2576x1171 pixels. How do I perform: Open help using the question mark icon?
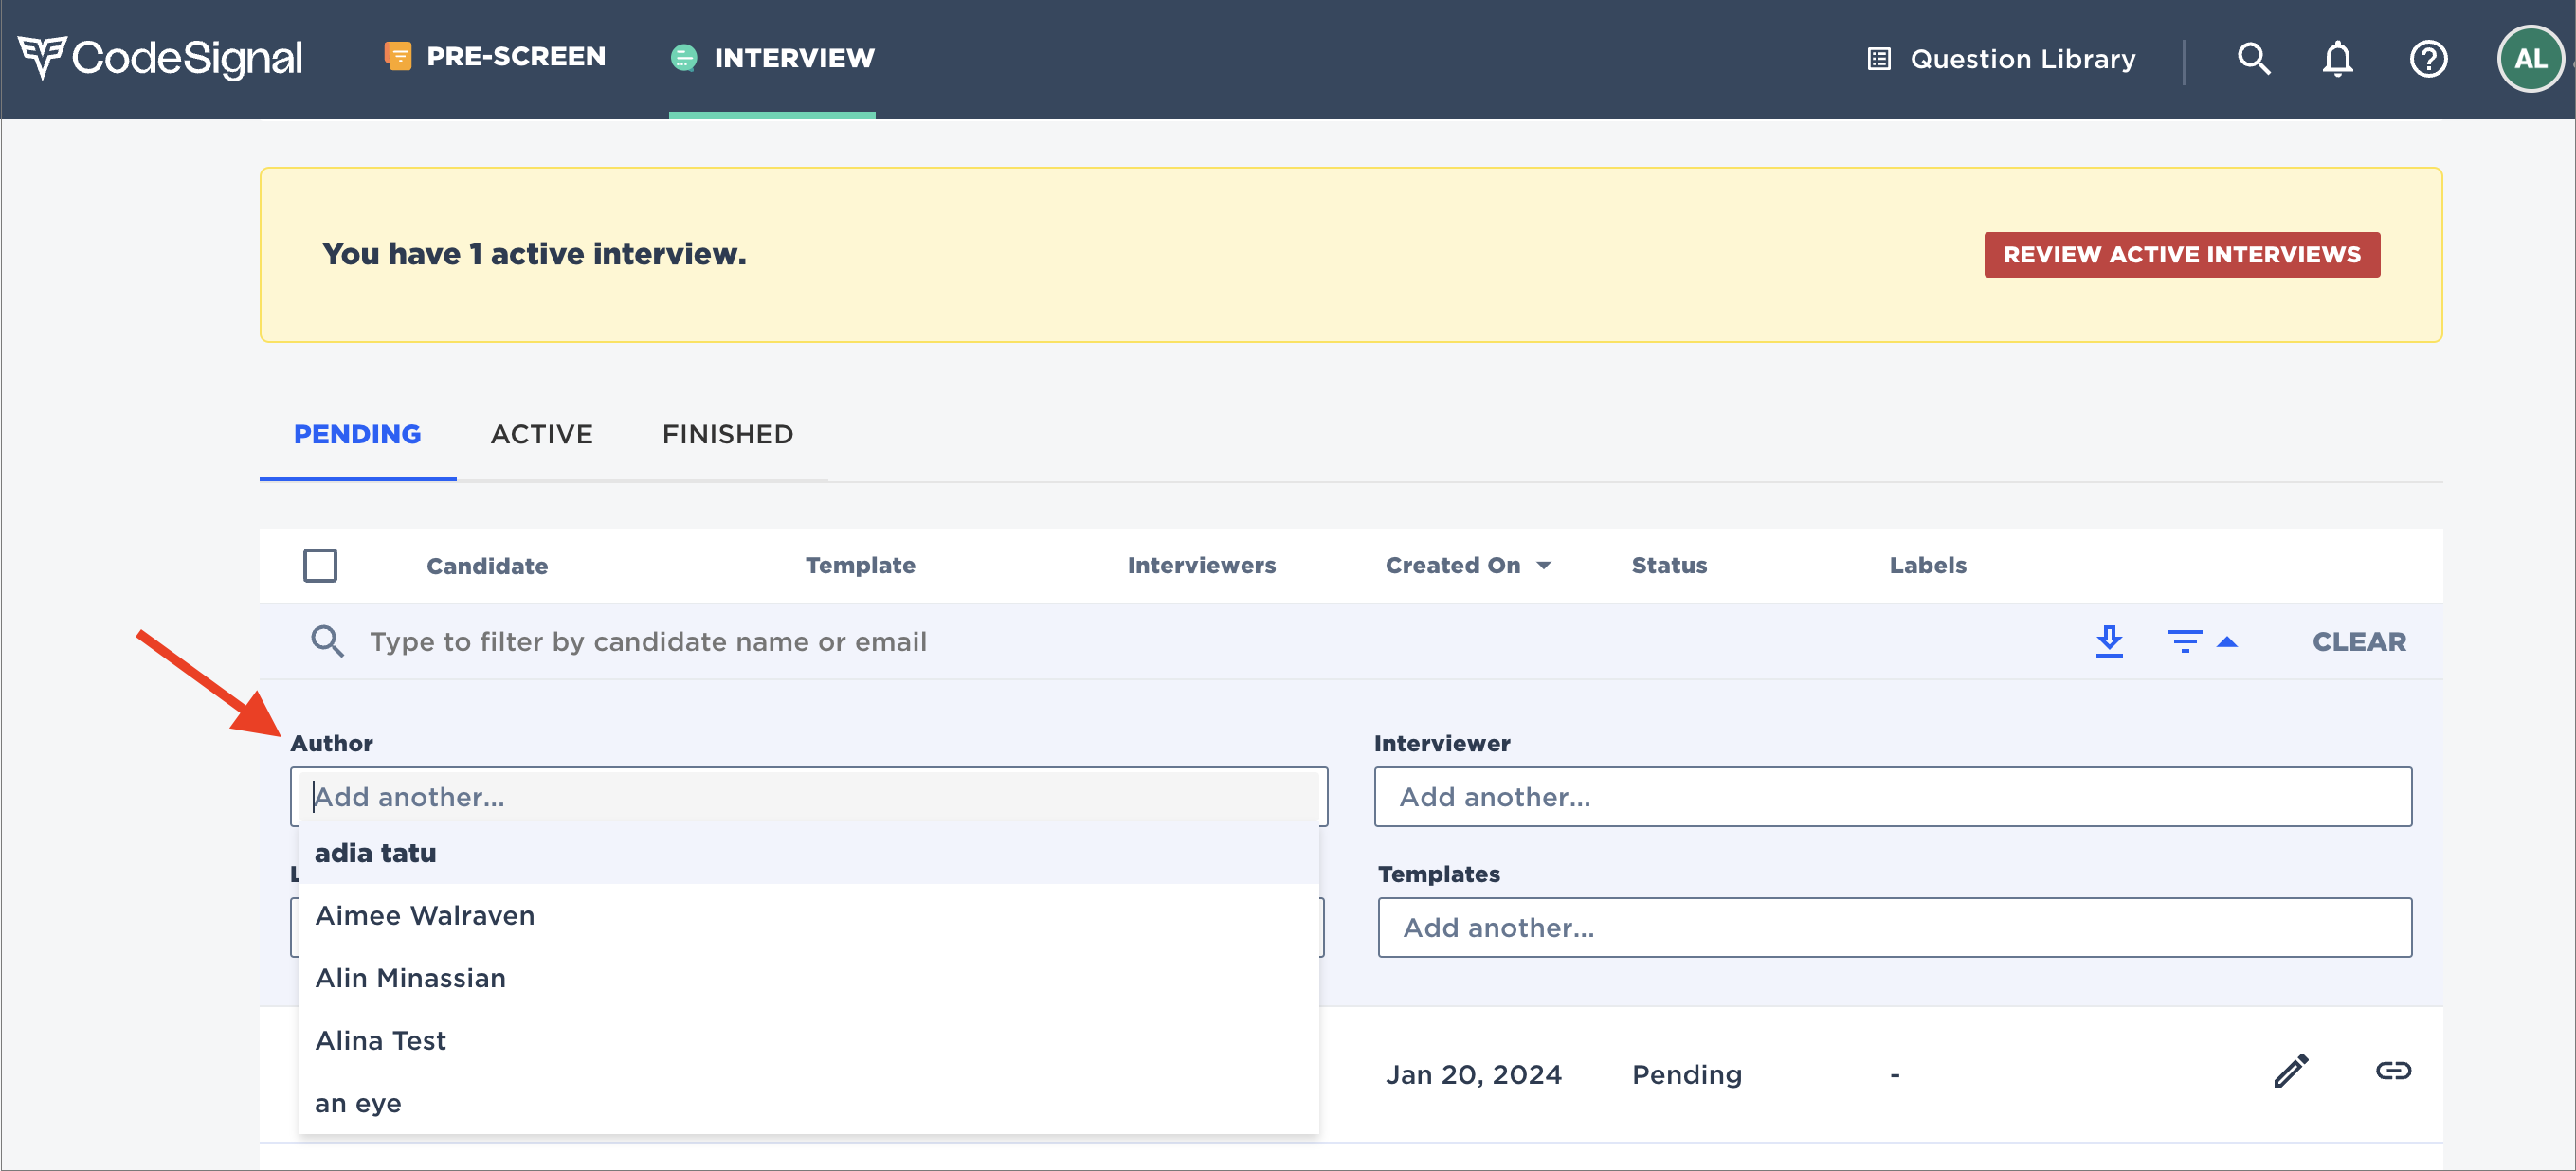click(2428, 58)
